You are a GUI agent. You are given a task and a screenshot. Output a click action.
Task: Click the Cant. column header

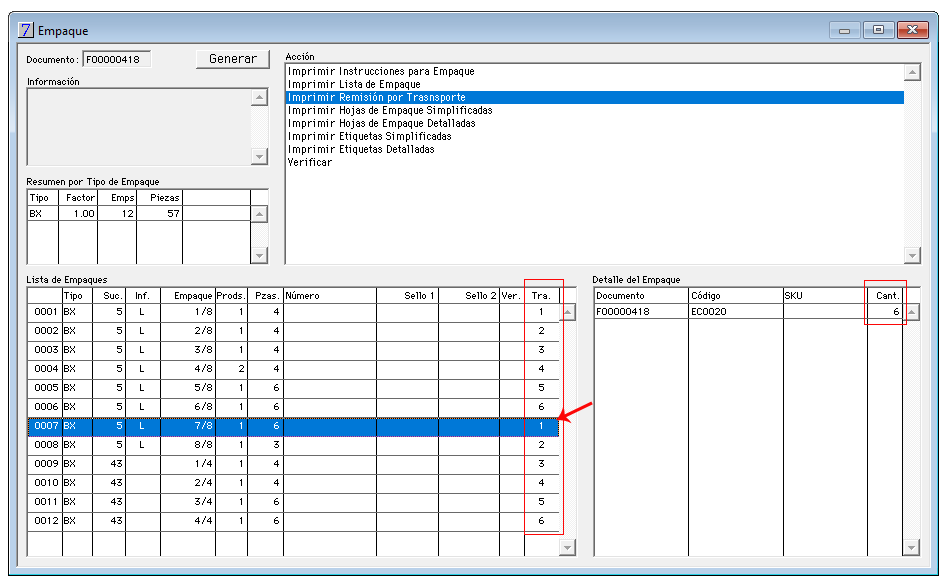pyautogui.click(x=885, y=296)
